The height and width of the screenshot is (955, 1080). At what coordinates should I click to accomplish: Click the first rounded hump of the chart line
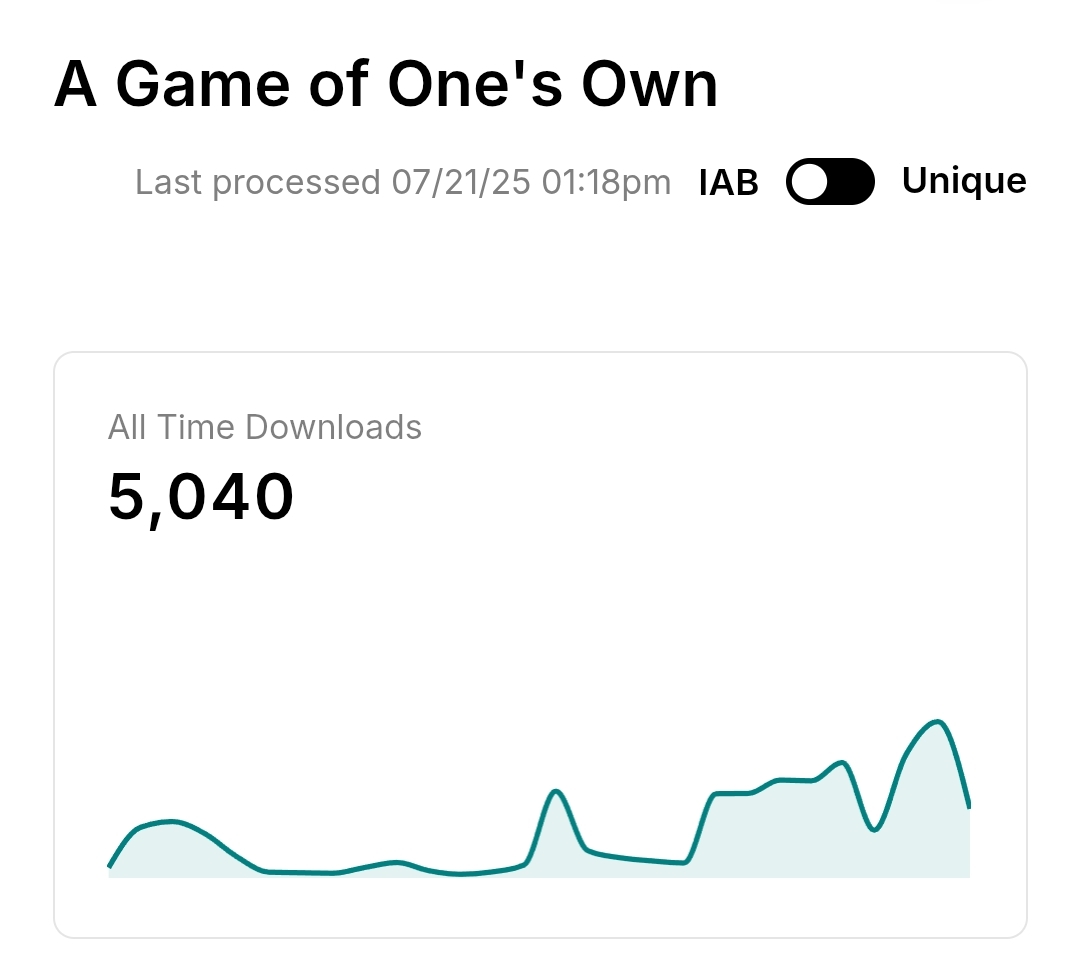(172, 822)
